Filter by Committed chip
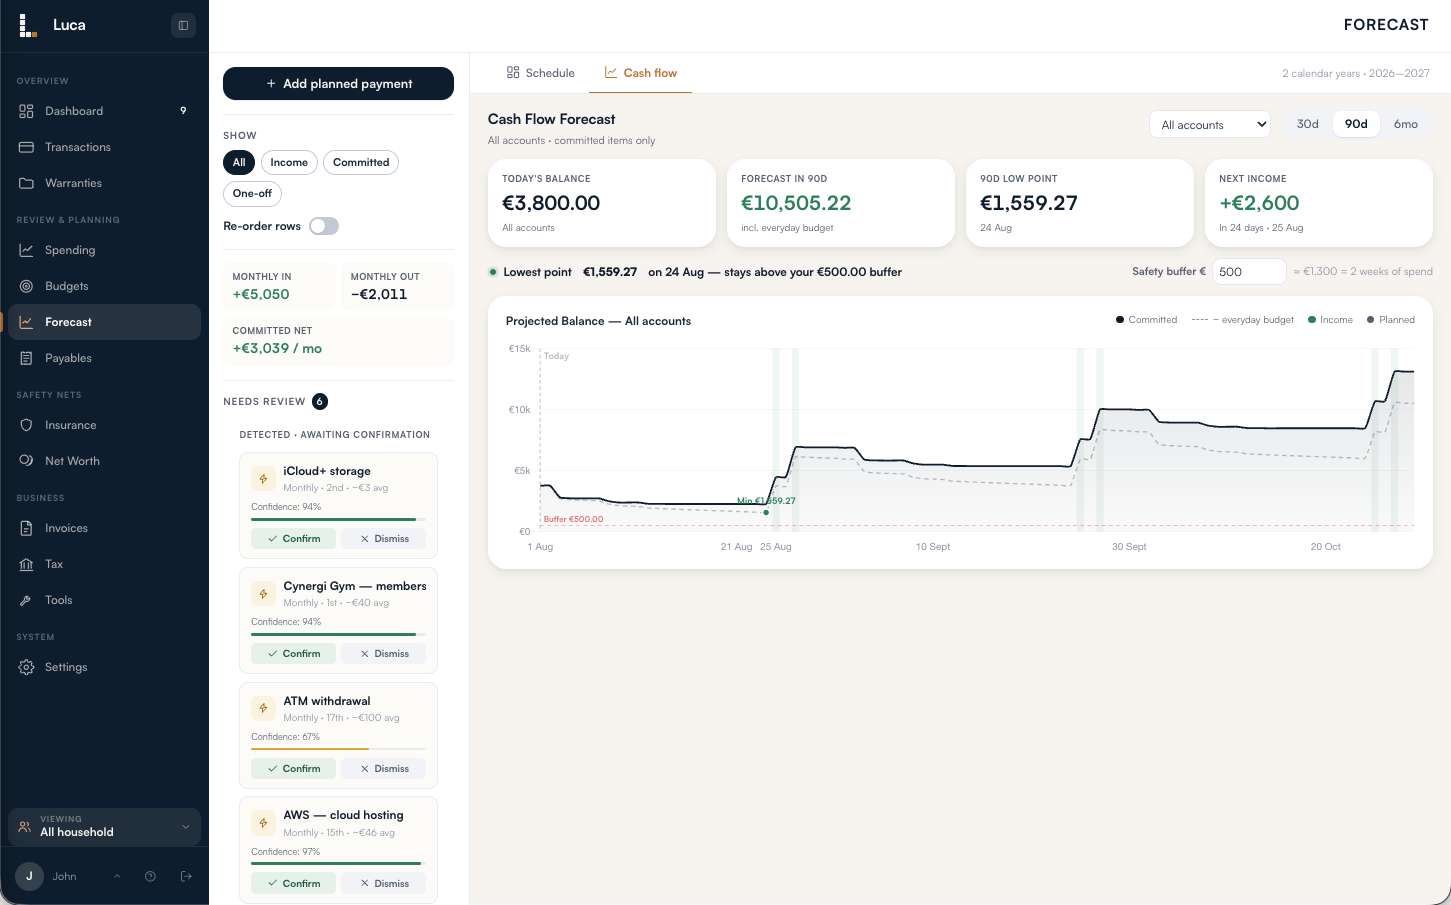Image resolution: width=1451 pixels, height=905 pixels. tap(361, 162)
